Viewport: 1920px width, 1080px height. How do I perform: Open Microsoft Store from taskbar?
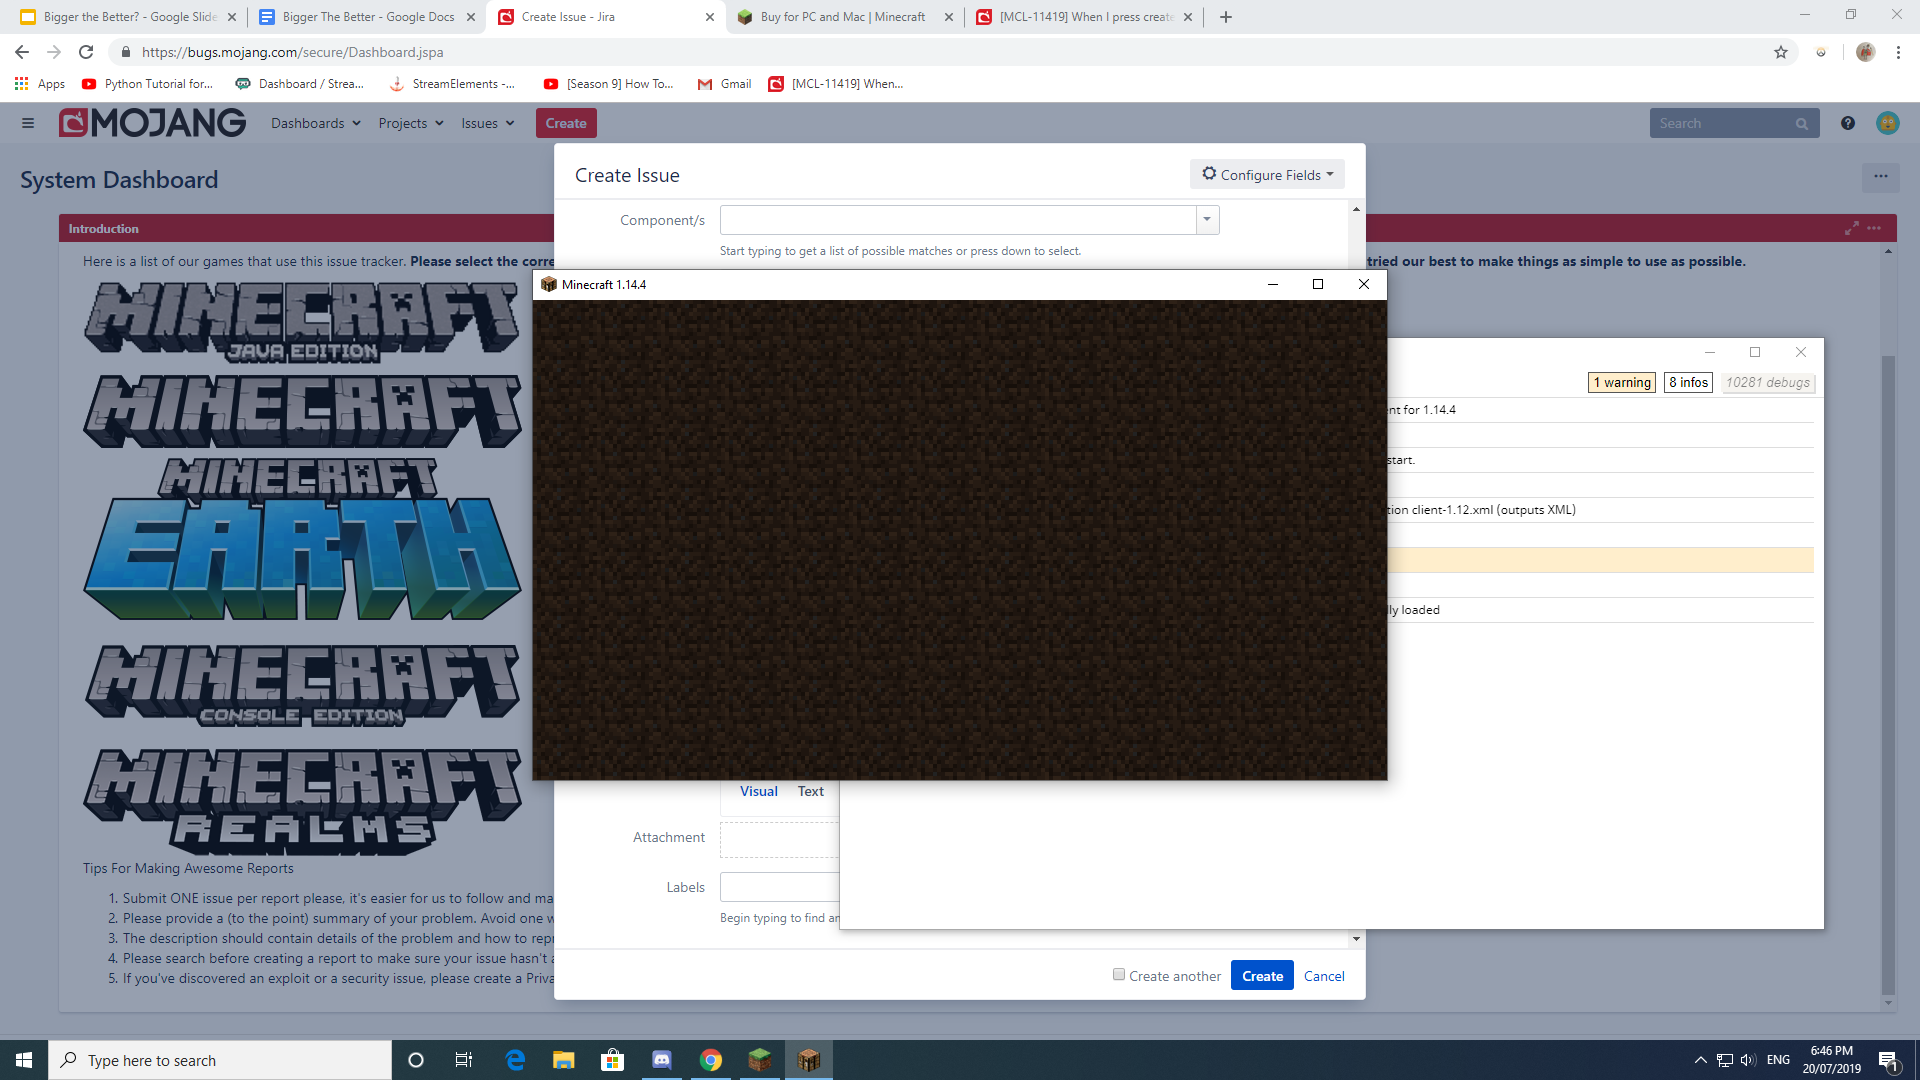coord(612,1060)
